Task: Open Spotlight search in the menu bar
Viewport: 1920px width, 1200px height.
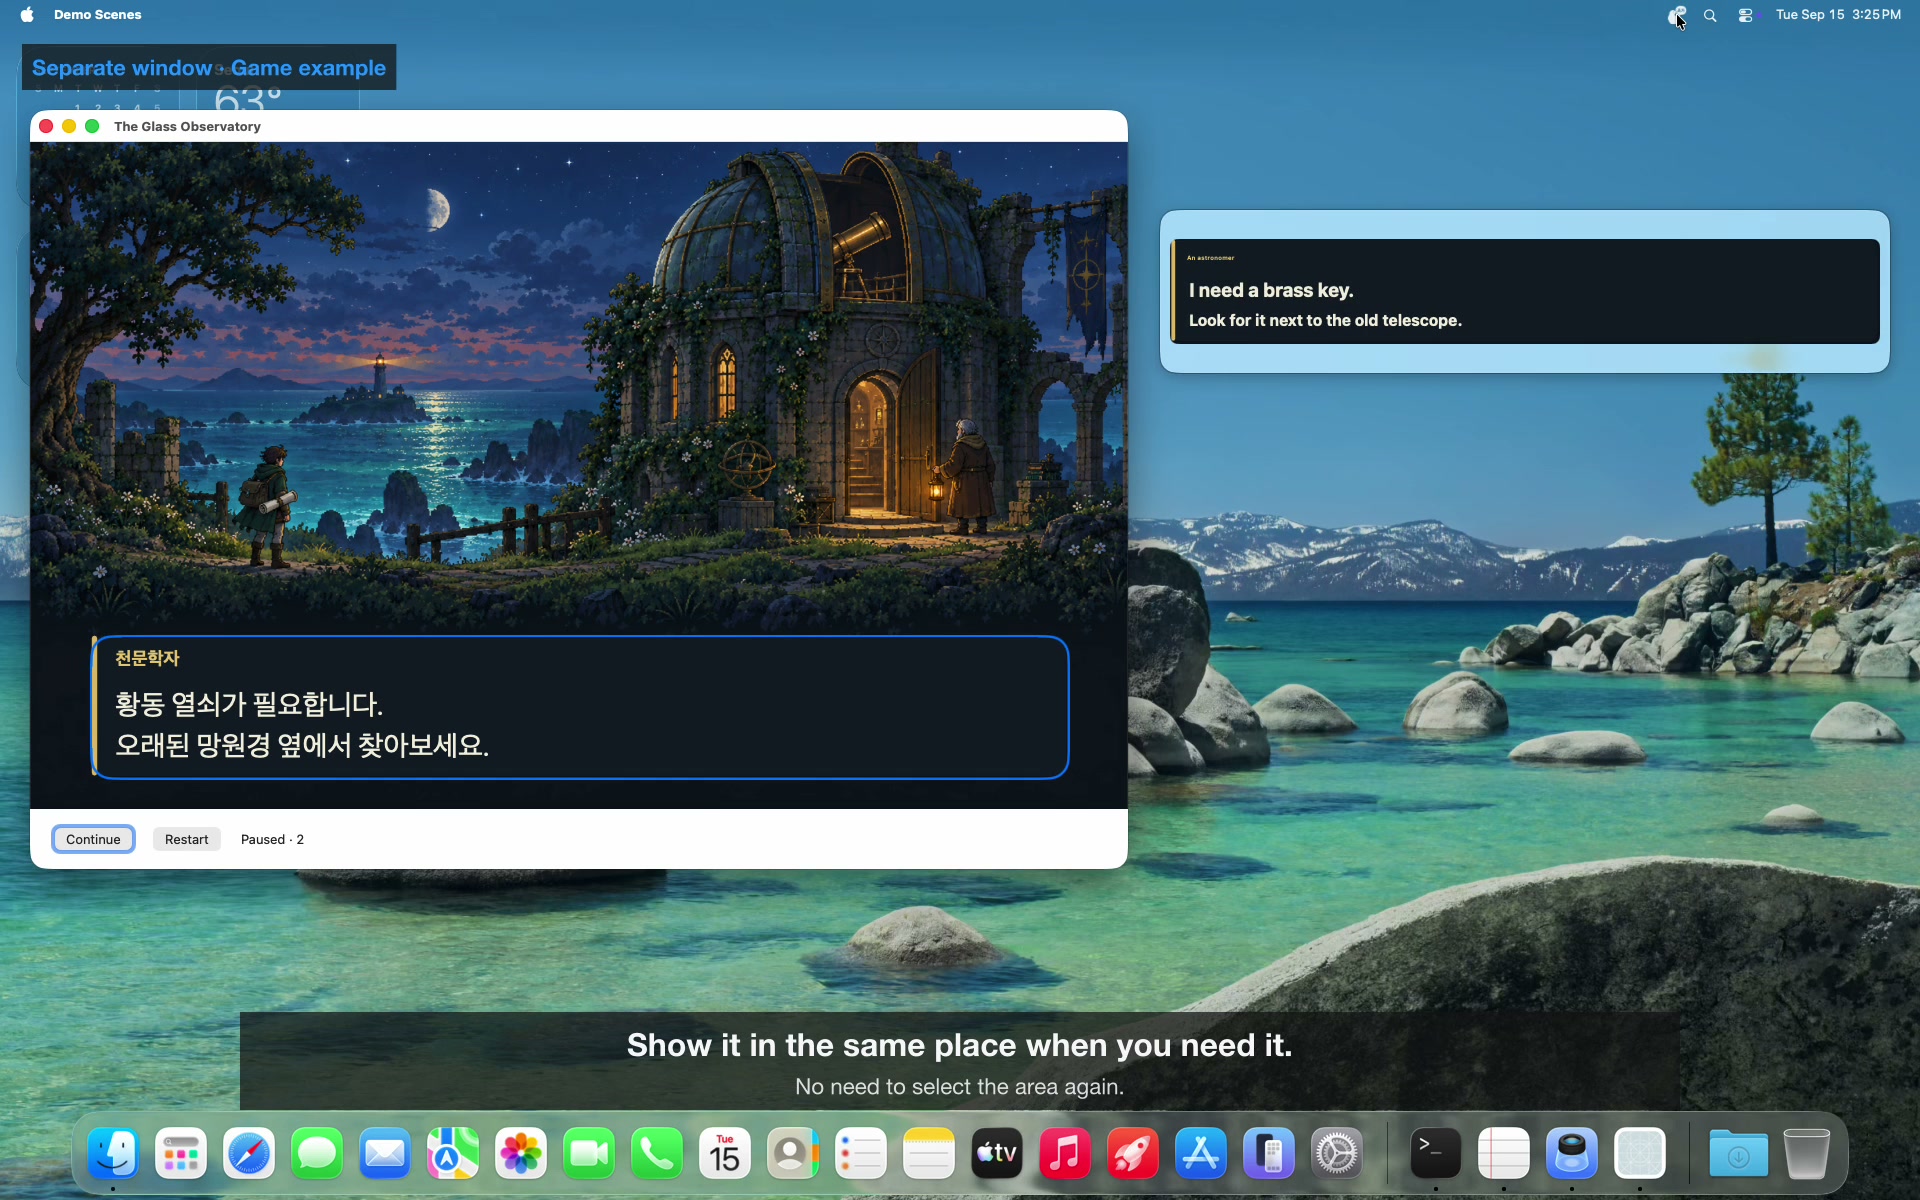Action: [1710, 15]
